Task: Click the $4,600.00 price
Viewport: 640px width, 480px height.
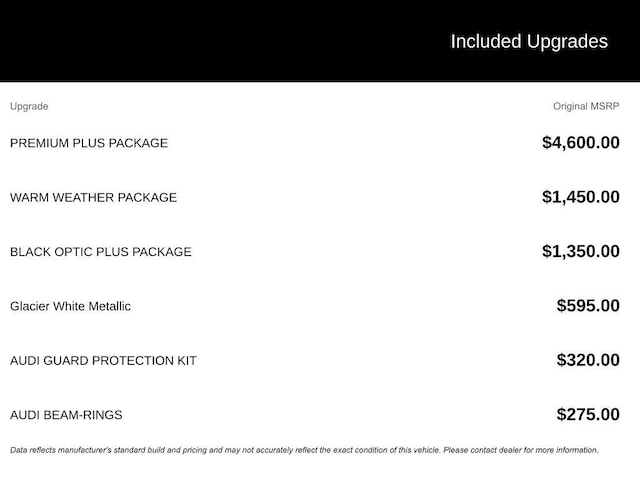Action: 581,142
